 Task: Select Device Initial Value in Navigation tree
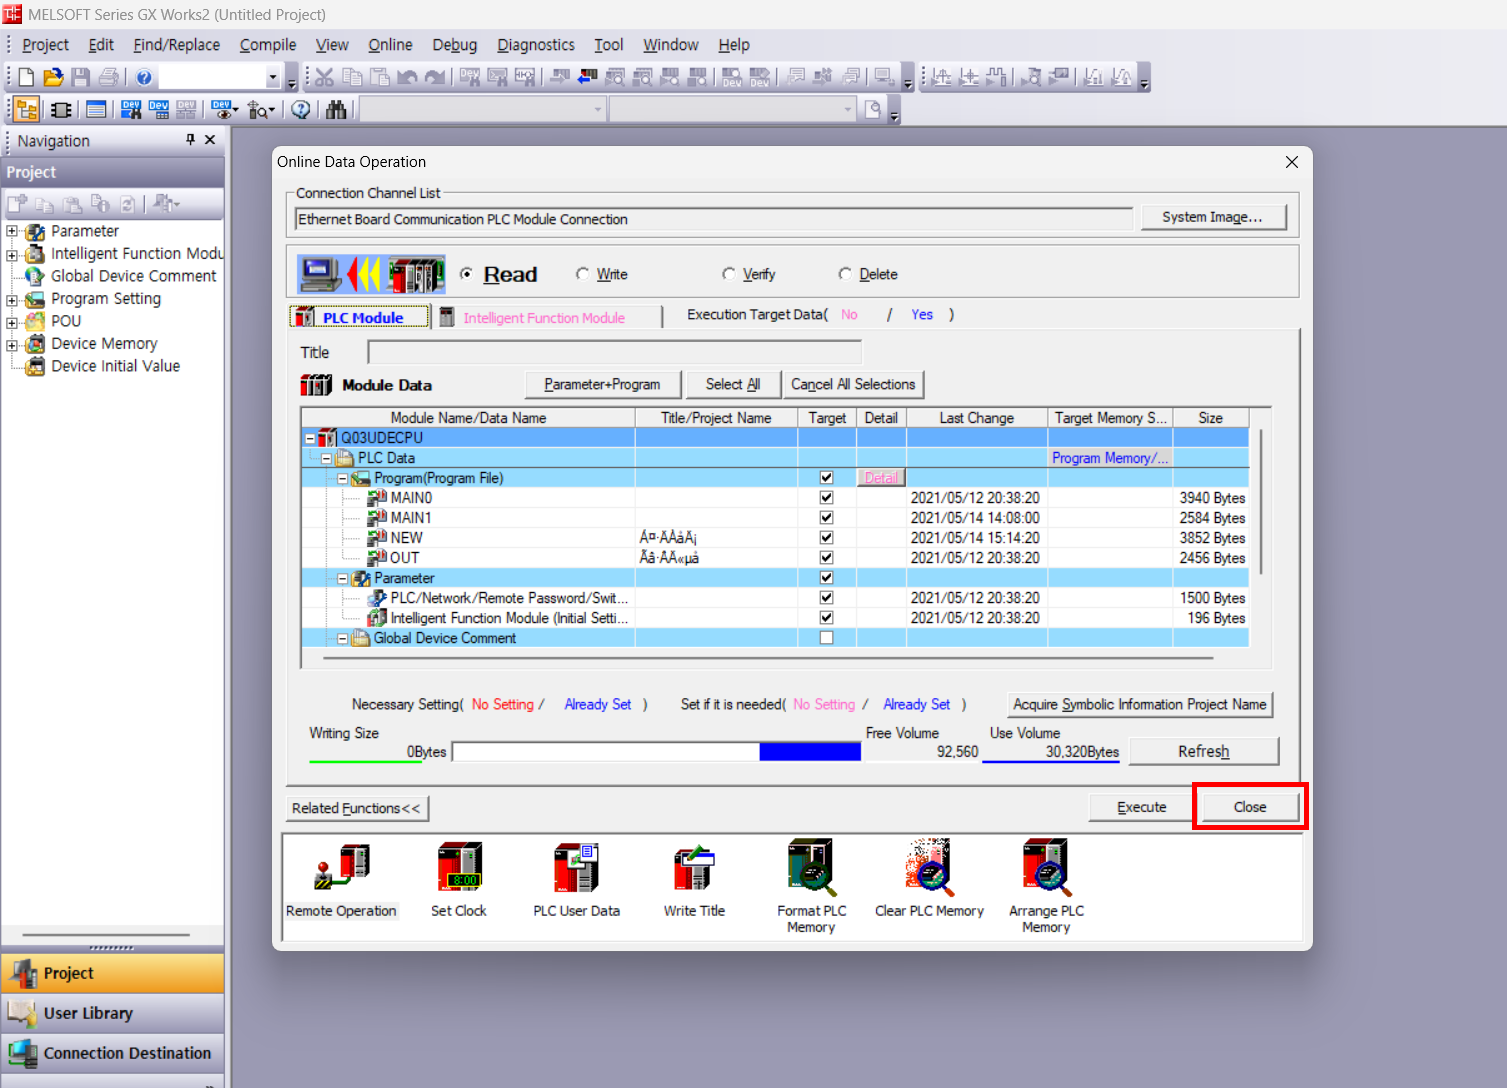coord(115,366)
